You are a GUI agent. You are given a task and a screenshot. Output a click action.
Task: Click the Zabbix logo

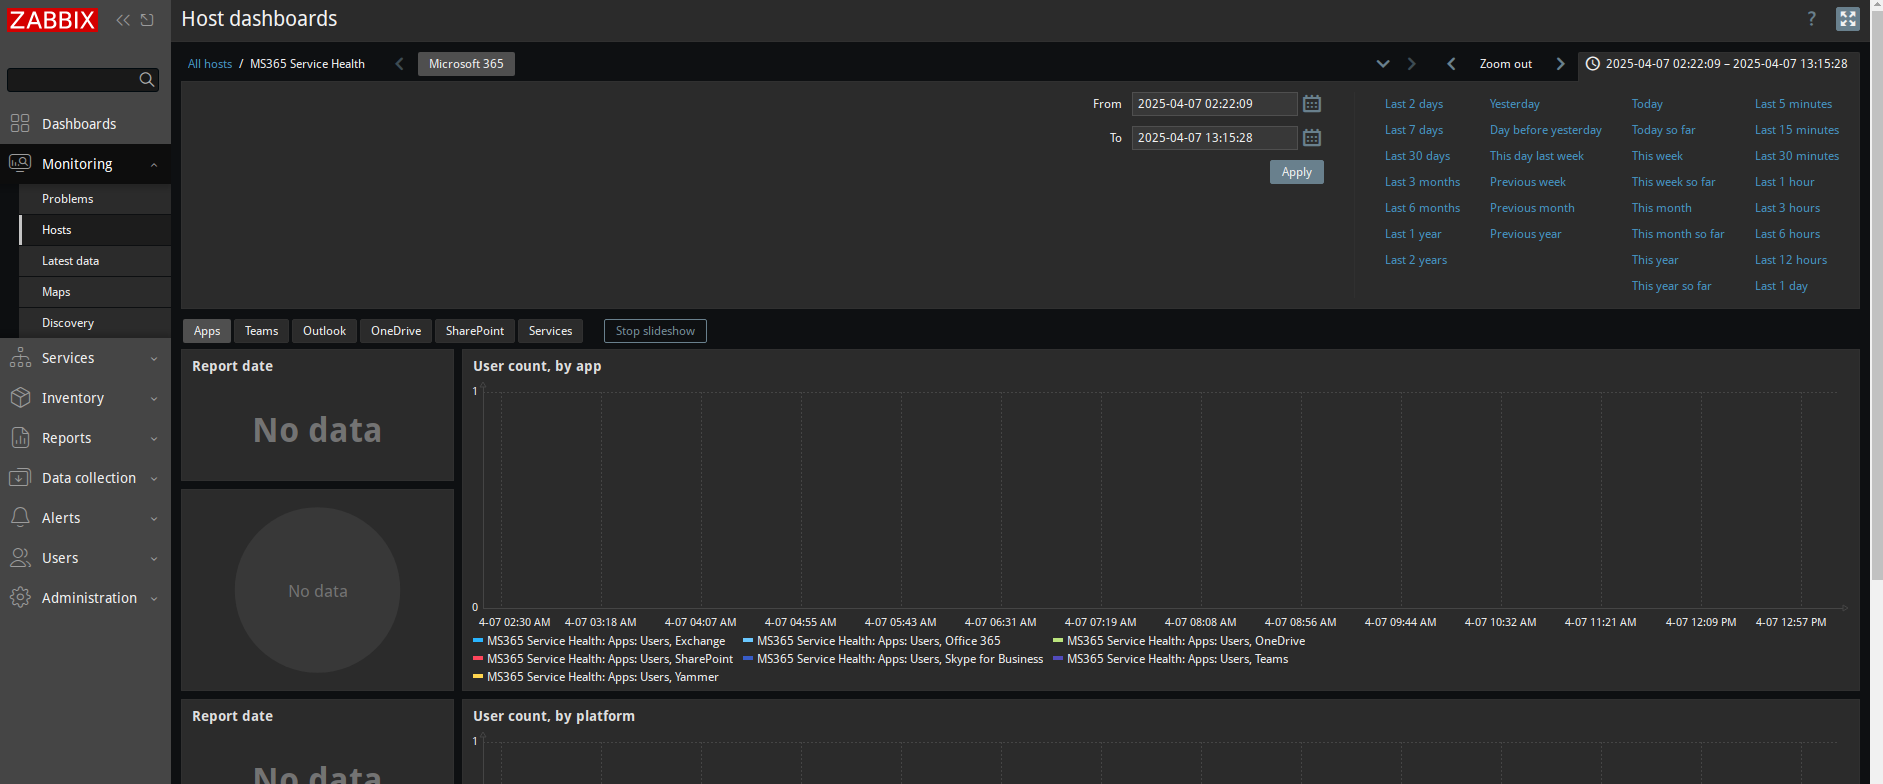(52, 19)
